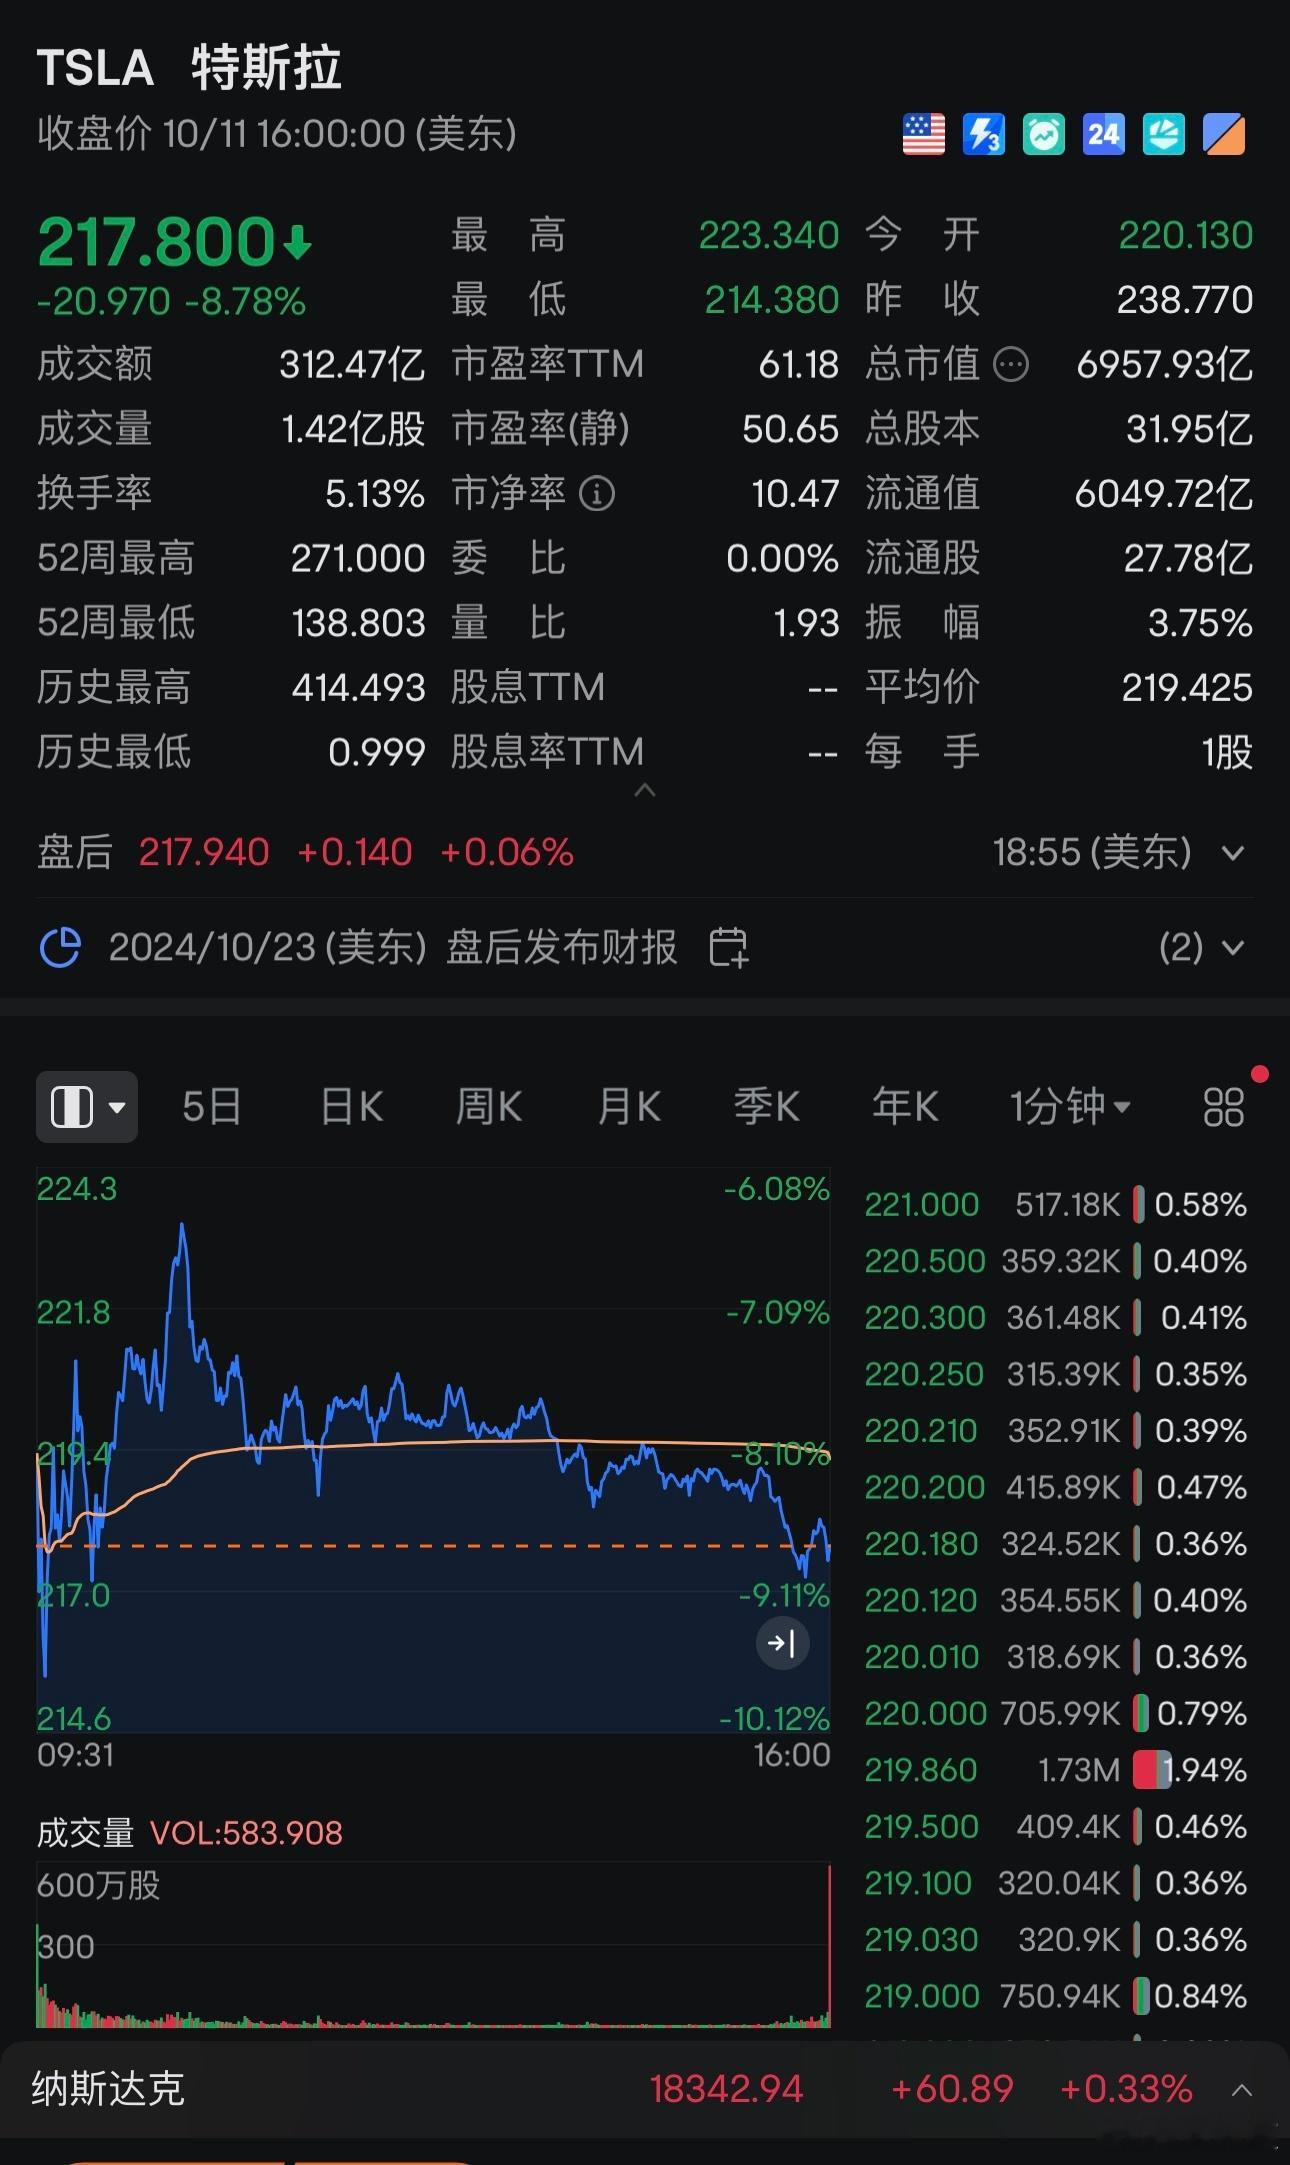Tap the 平均价 219.425 value
This screenshot has width=1290, height=2165.
click(x=1187, y=688)
